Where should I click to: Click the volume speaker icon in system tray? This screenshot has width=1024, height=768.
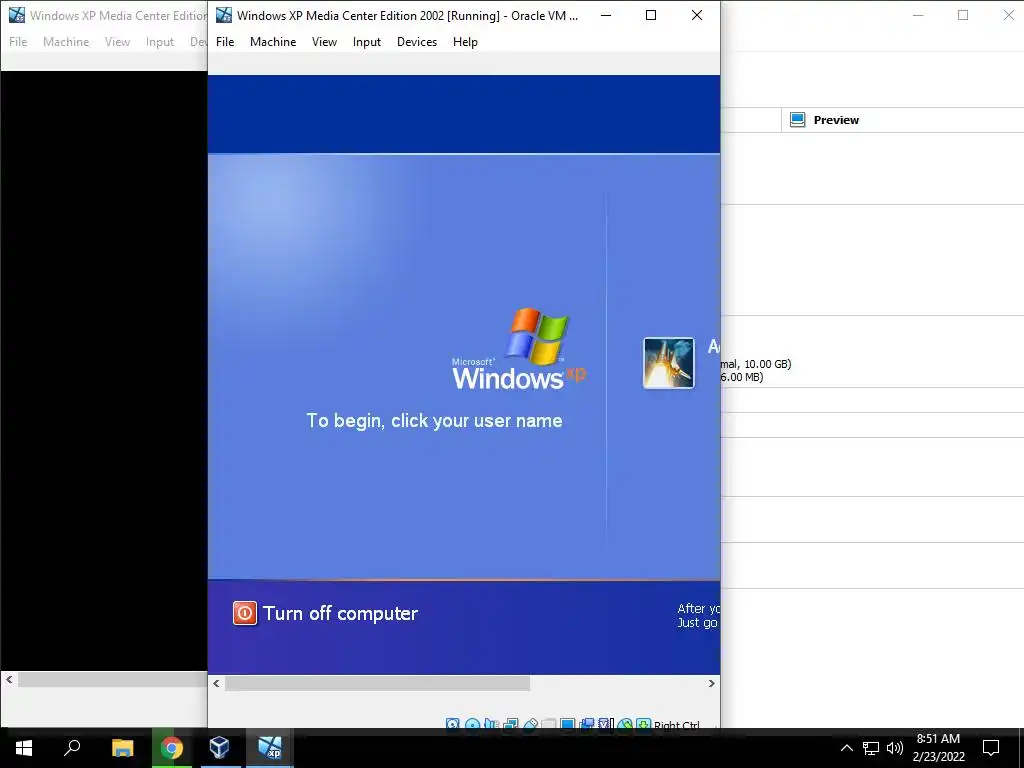895,748
